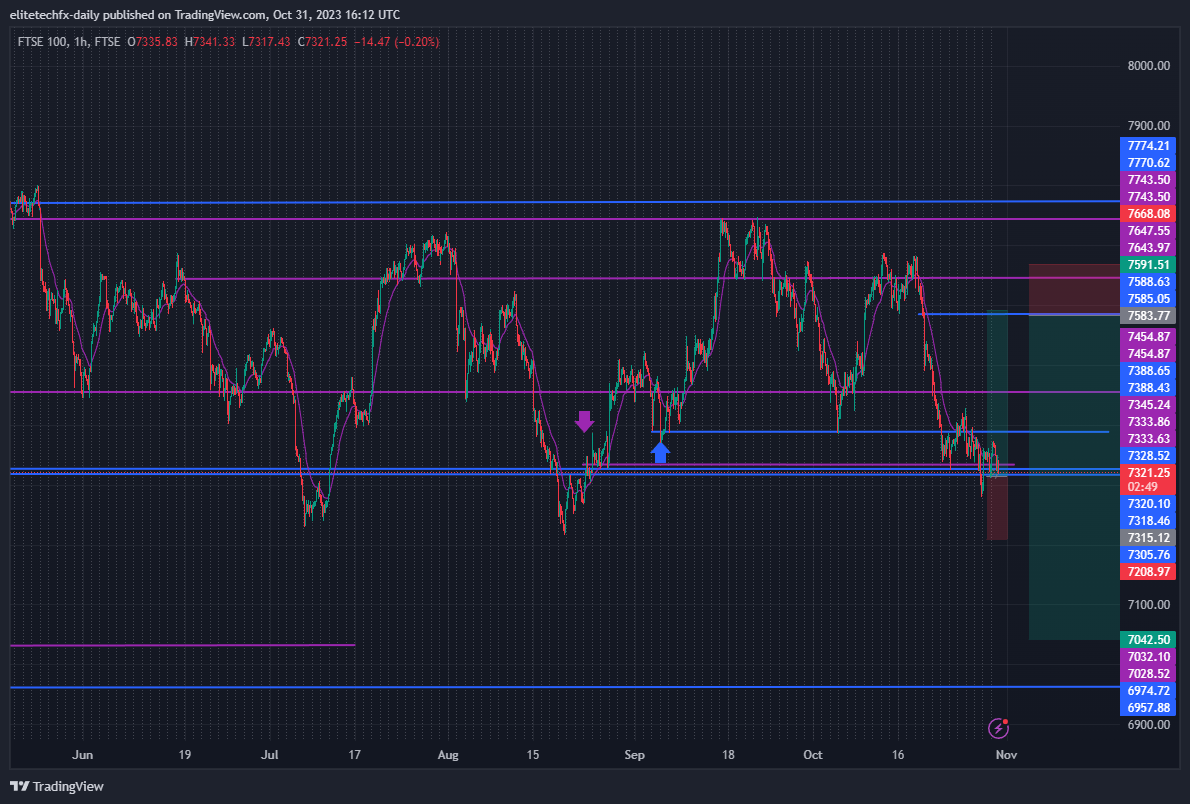Click the 7100.00 price axis tick
Viewport: 1190px width, 804px height.
(1148, 605)
